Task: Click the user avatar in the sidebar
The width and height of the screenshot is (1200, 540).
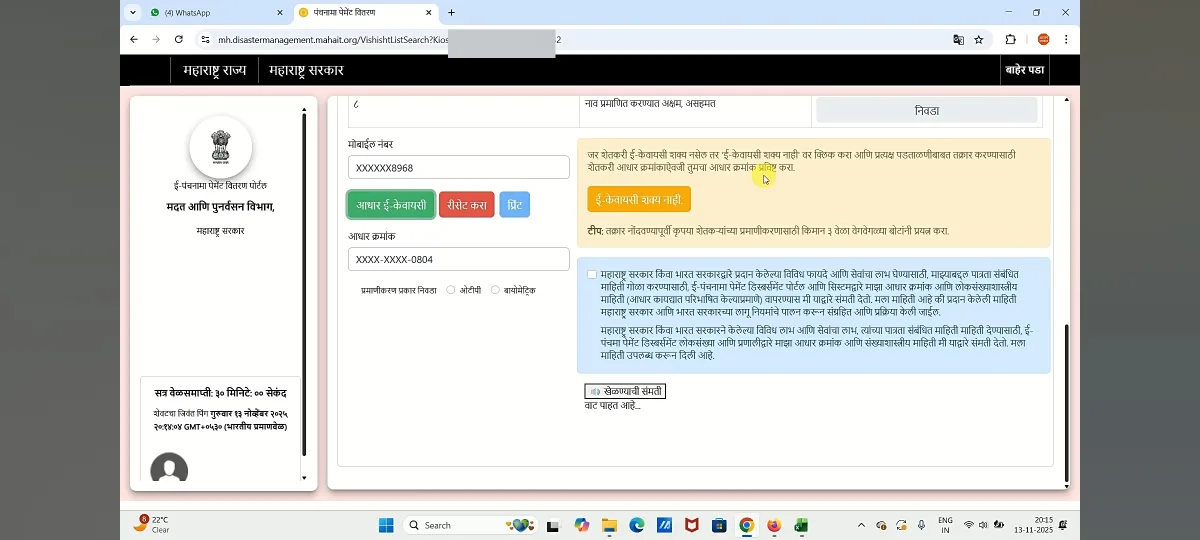Action: point(169,470)
